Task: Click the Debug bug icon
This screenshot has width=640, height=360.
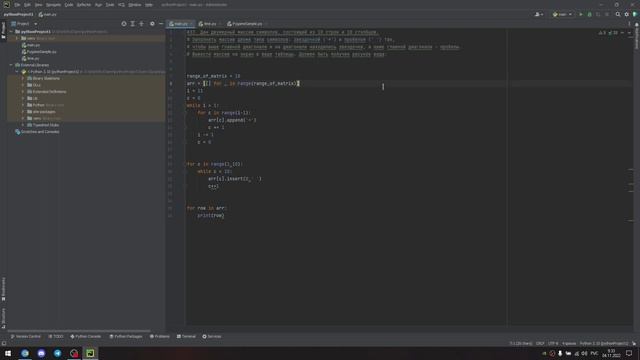Action: pos(589,14)
